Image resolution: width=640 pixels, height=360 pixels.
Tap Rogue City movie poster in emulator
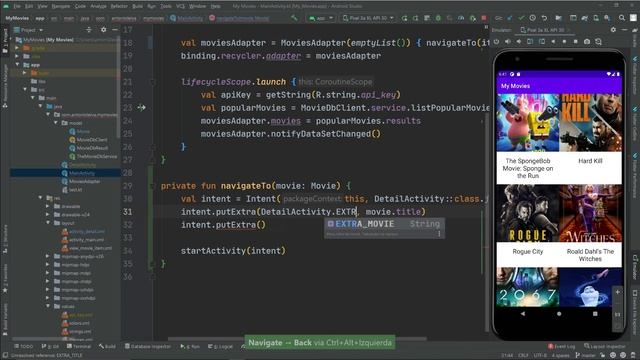528,213
